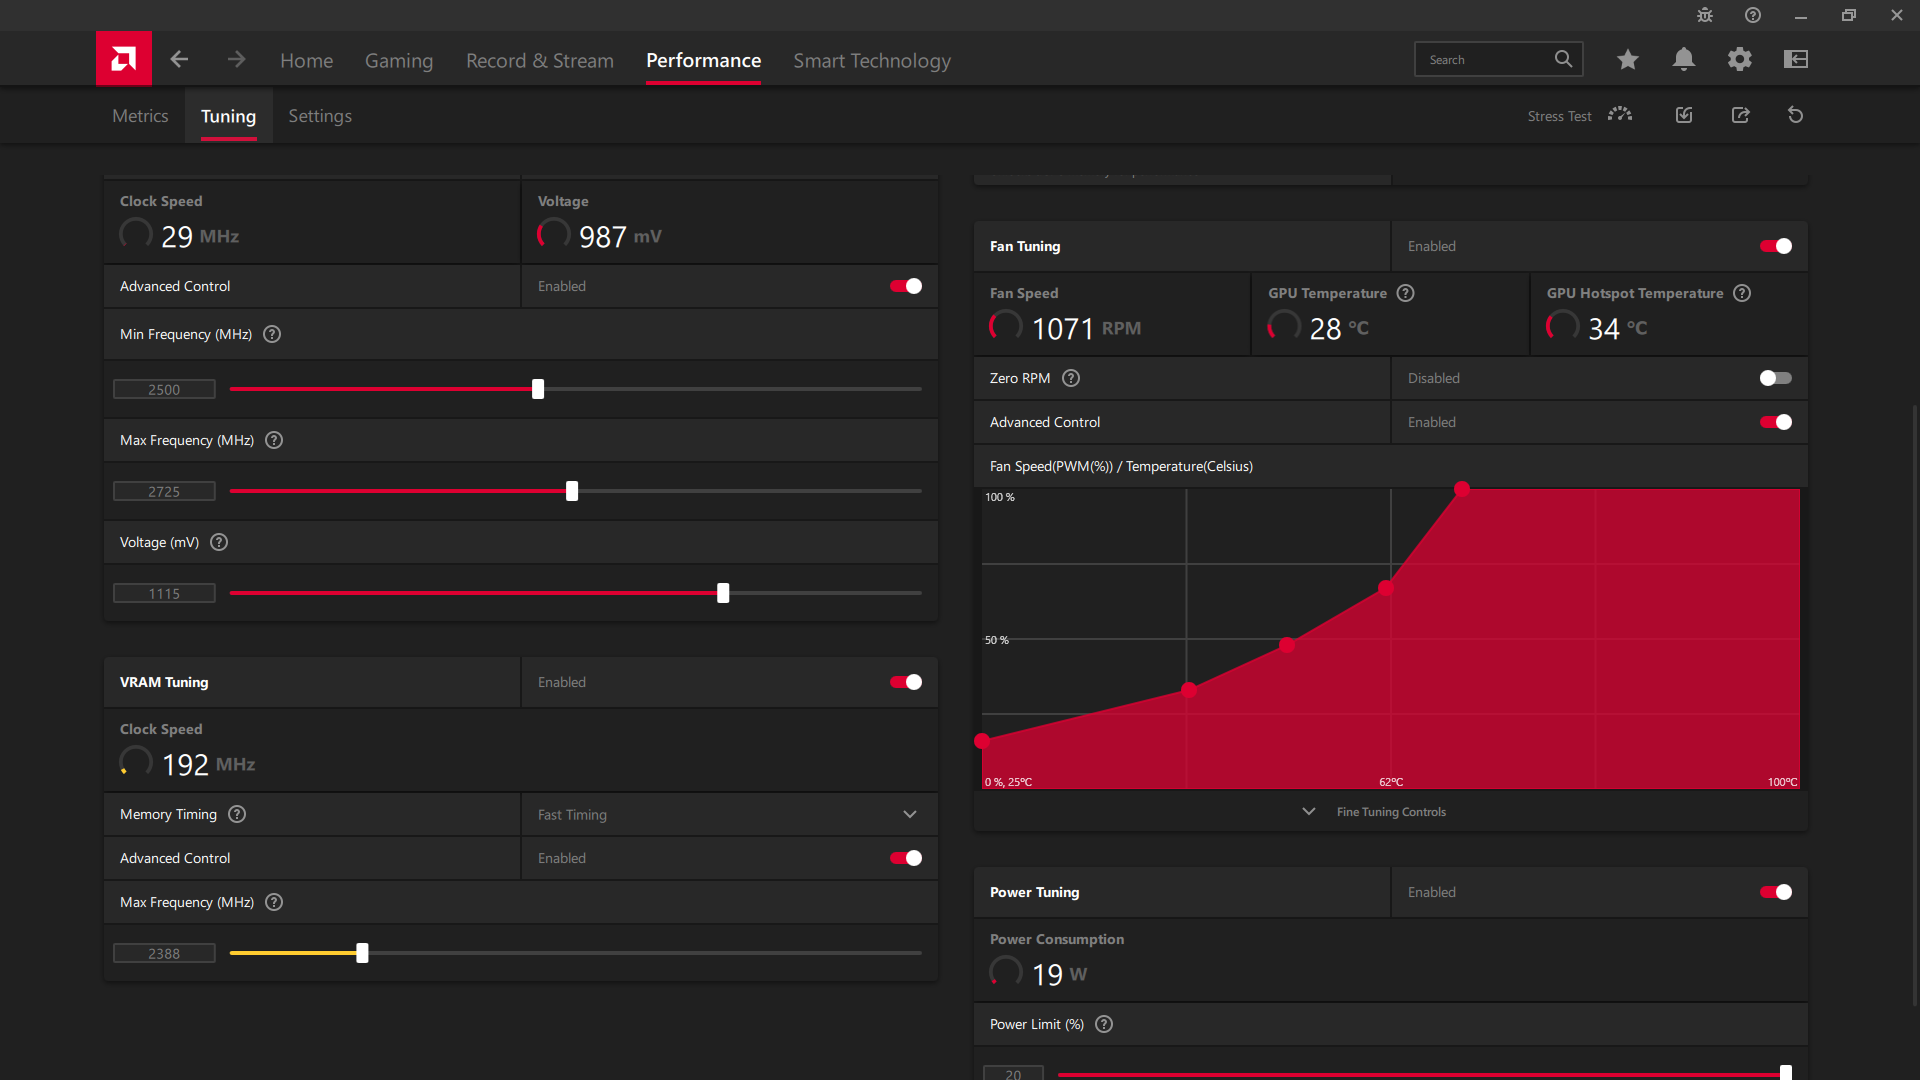This screenshot has width=1920, height=1080.
Task: Open the help question mark icon
Action: (x=1753, y=15)
